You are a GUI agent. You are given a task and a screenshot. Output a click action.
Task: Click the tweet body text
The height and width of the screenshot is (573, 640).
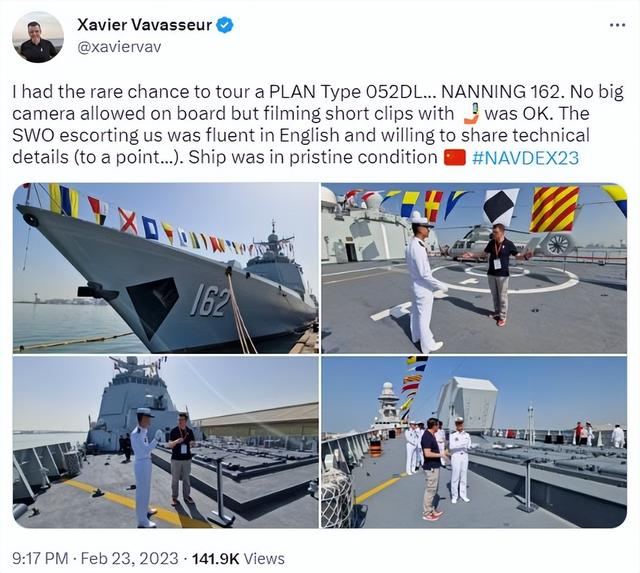(x=318, y=124)
